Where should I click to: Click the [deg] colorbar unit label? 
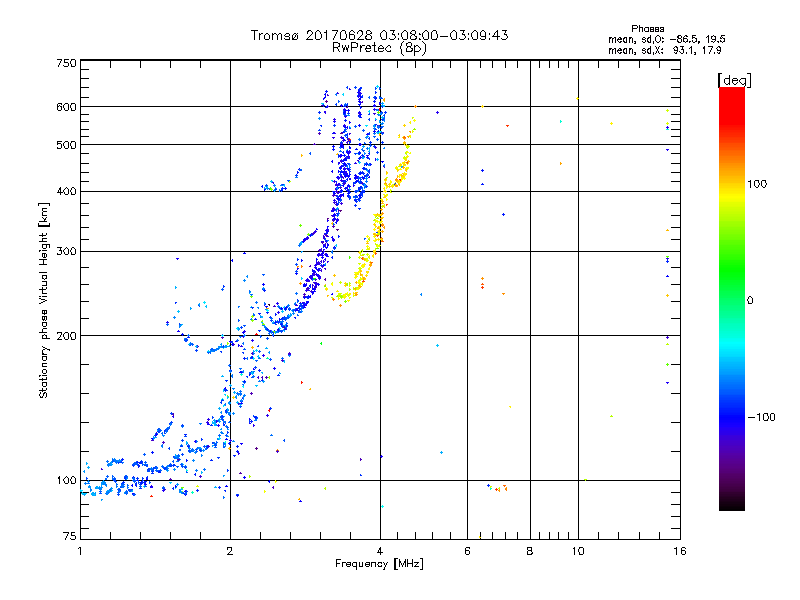click(734, 80)
